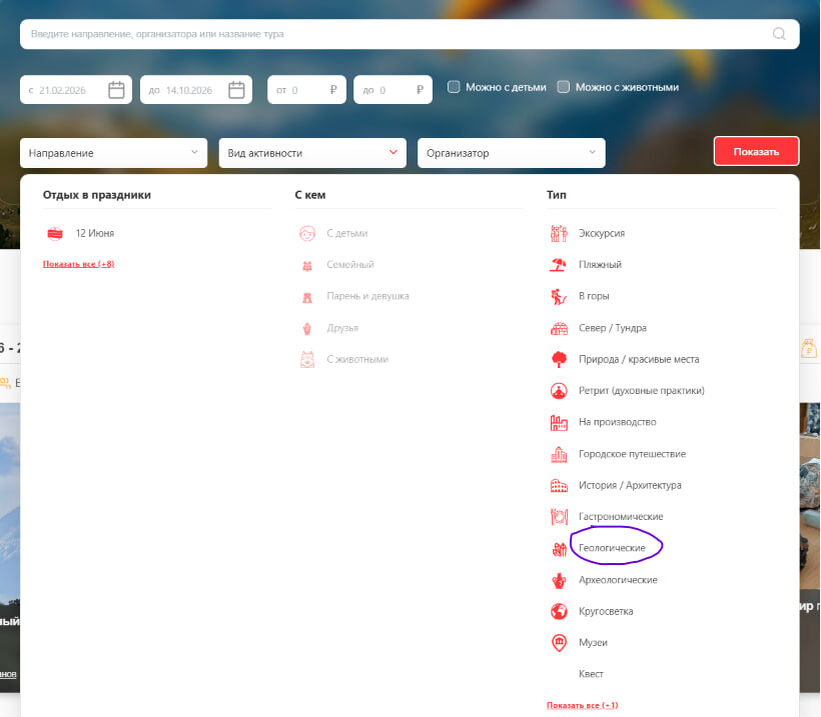Enable the Можно с детьми checkbox
The height and width of the screenshot is (717, 821).
(453, 87)
